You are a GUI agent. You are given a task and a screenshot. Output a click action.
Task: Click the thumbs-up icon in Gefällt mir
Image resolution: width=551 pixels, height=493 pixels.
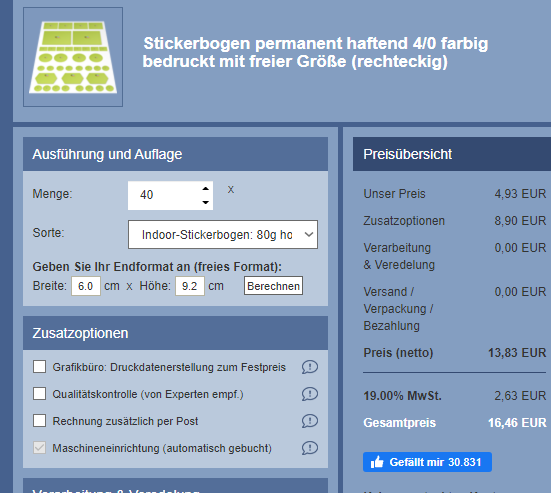[x=377, y=462]
